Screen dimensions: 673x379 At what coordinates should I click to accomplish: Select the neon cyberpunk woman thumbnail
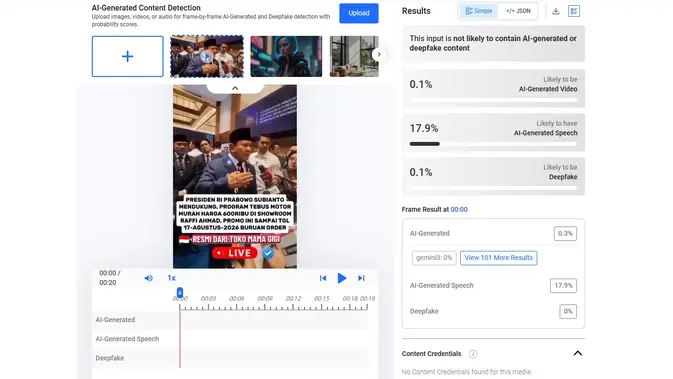click(x=286, y=56)
